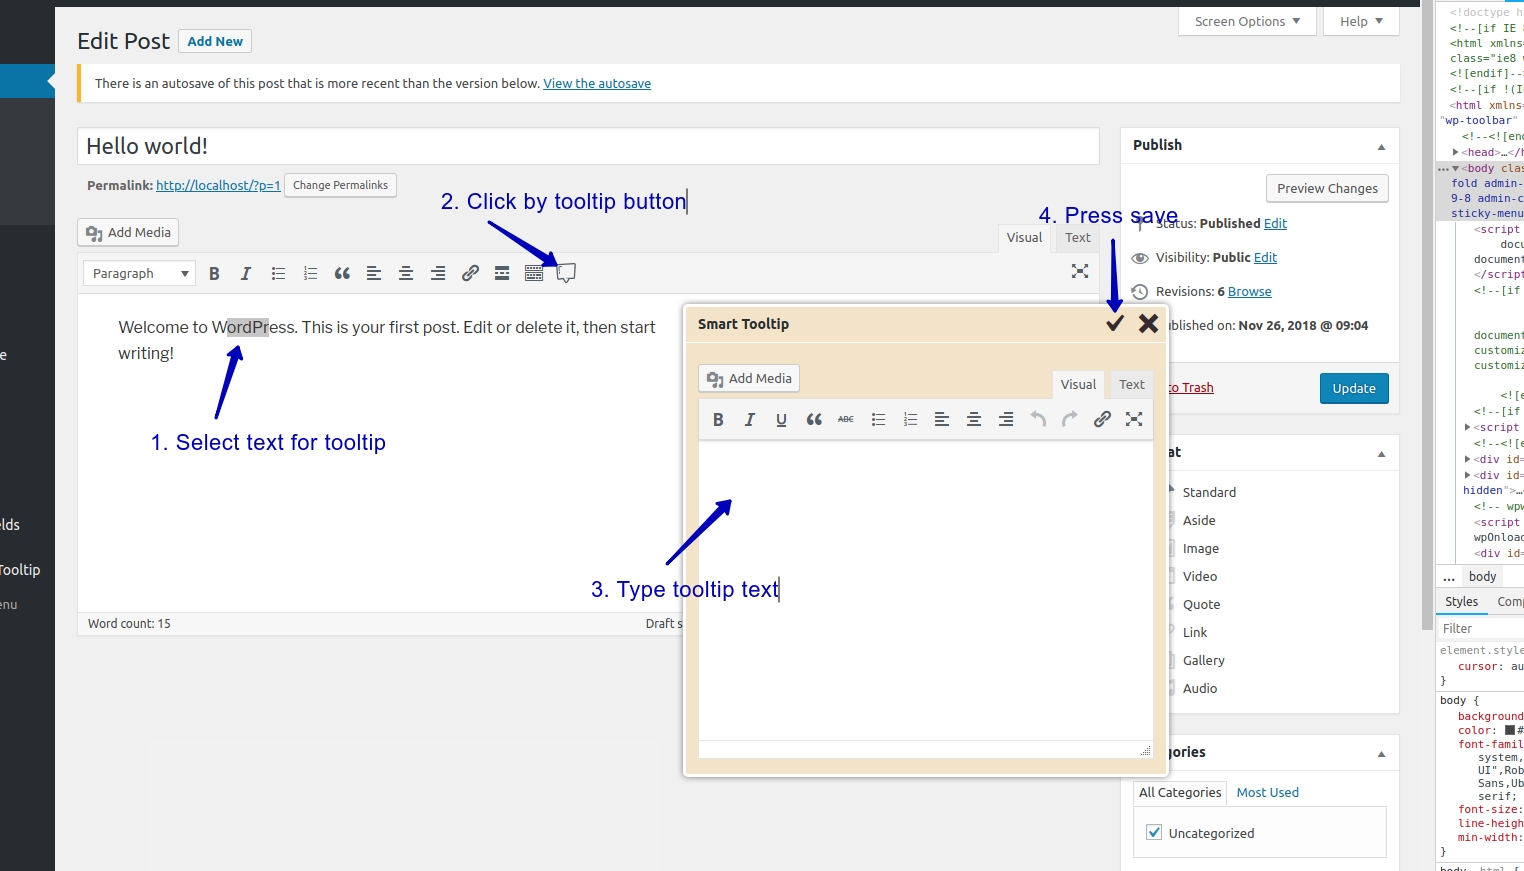Edit the Visibility setting link

[x=1265, y=257]
